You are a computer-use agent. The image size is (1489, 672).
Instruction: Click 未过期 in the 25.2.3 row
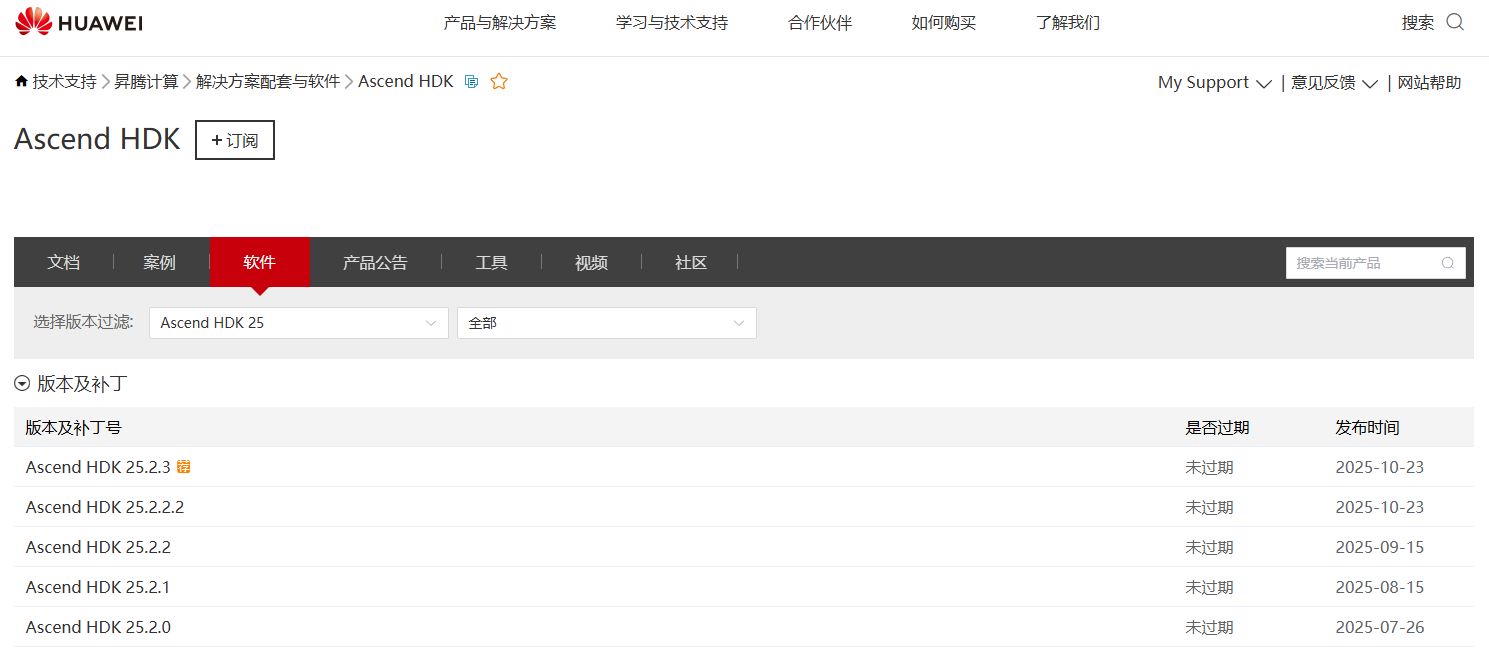tap(1210, 467)
